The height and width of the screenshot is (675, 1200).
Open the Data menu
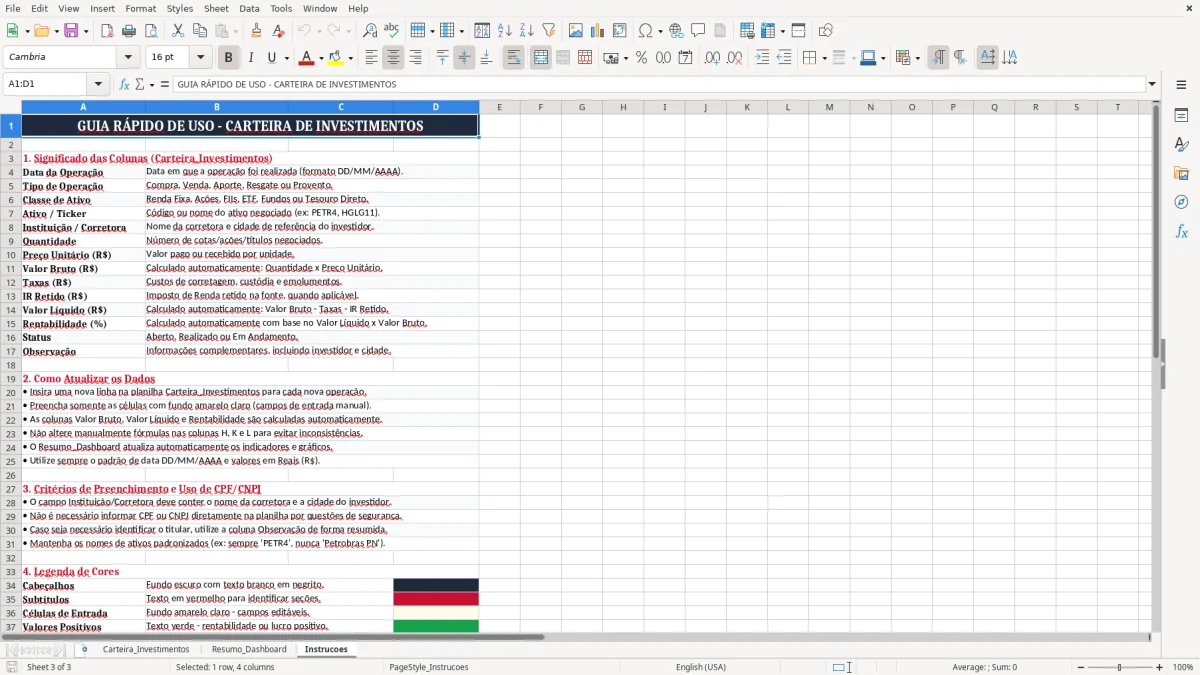click(249, 8)
